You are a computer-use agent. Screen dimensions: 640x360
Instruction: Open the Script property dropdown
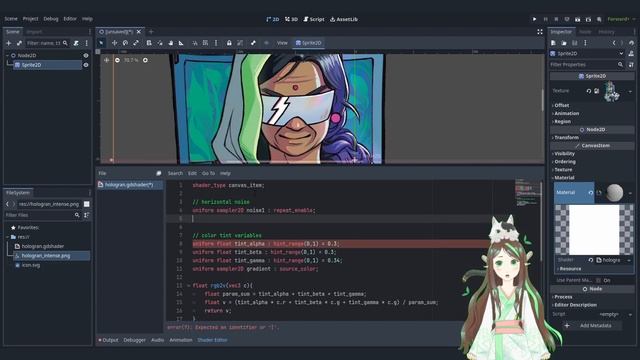coord(631,314)
